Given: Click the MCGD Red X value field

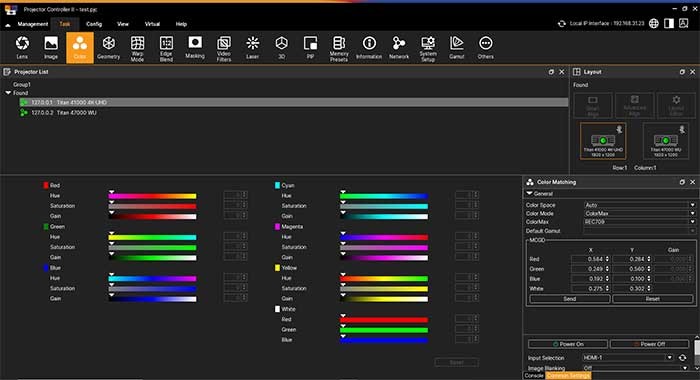Looking at the screenshot, I should (x=590, y=259).
